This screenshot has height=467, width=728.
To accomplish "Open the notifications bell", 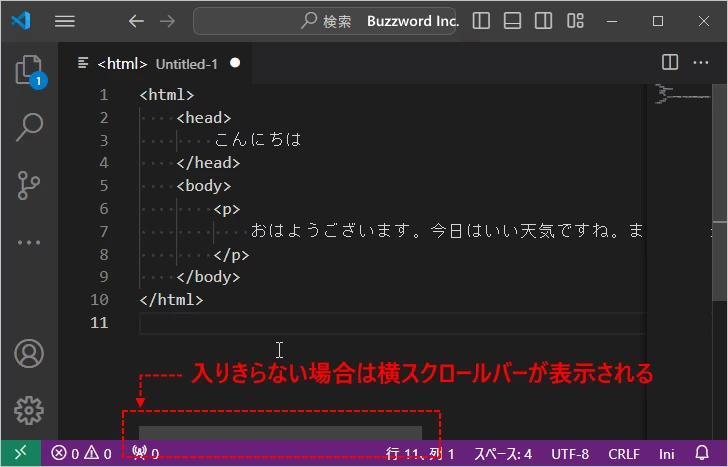I will pos(702,453).
